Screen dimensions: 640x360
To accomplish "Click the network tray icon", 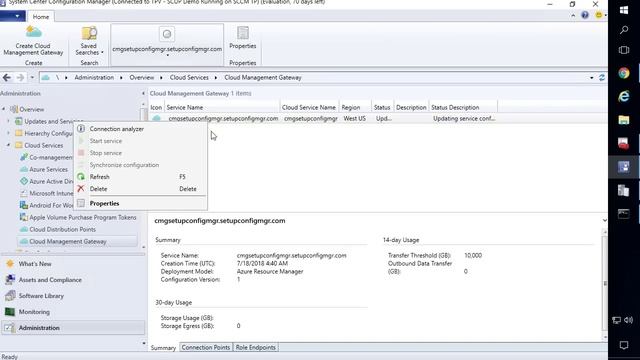I will point(616,320).
